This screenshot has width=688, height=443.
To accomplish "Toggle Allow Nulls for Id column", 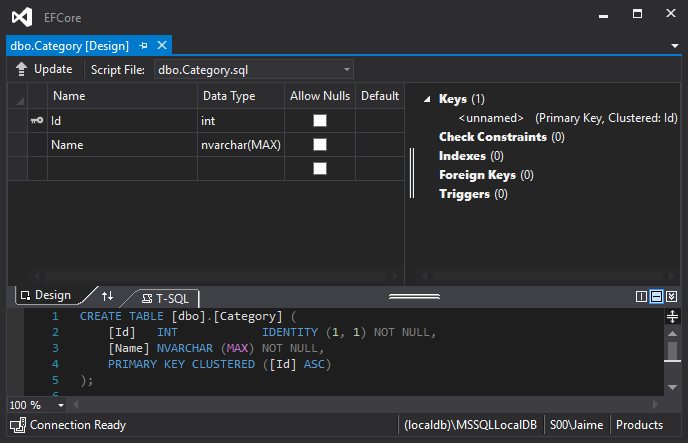I will pos(320,120).
